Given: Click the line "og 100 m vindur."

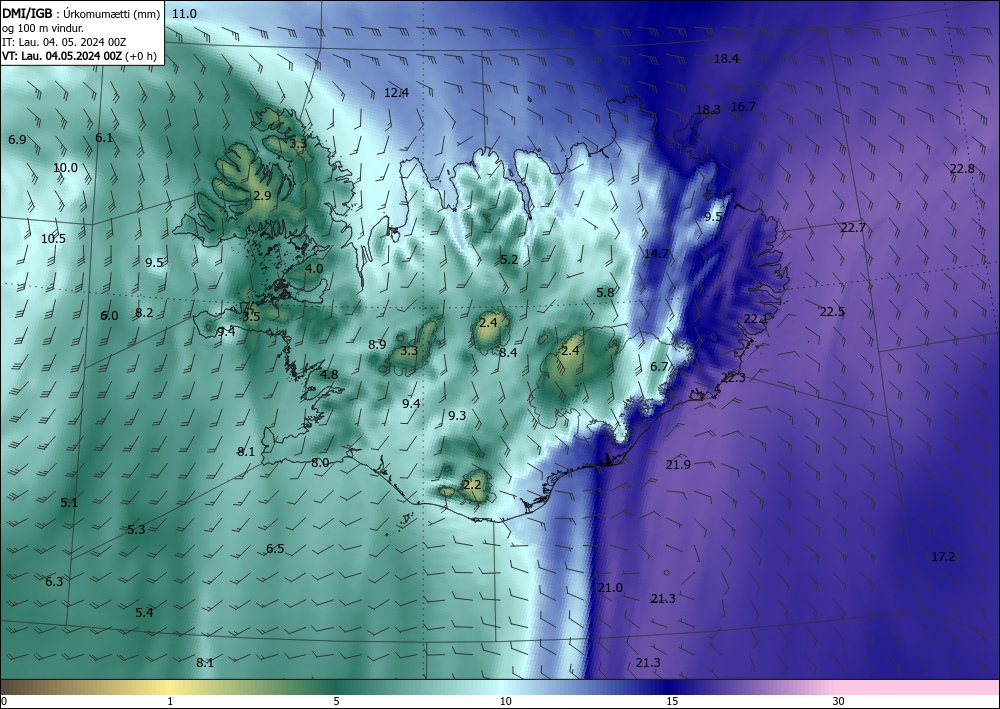Looking at the screenshot, I should point(43,28).
